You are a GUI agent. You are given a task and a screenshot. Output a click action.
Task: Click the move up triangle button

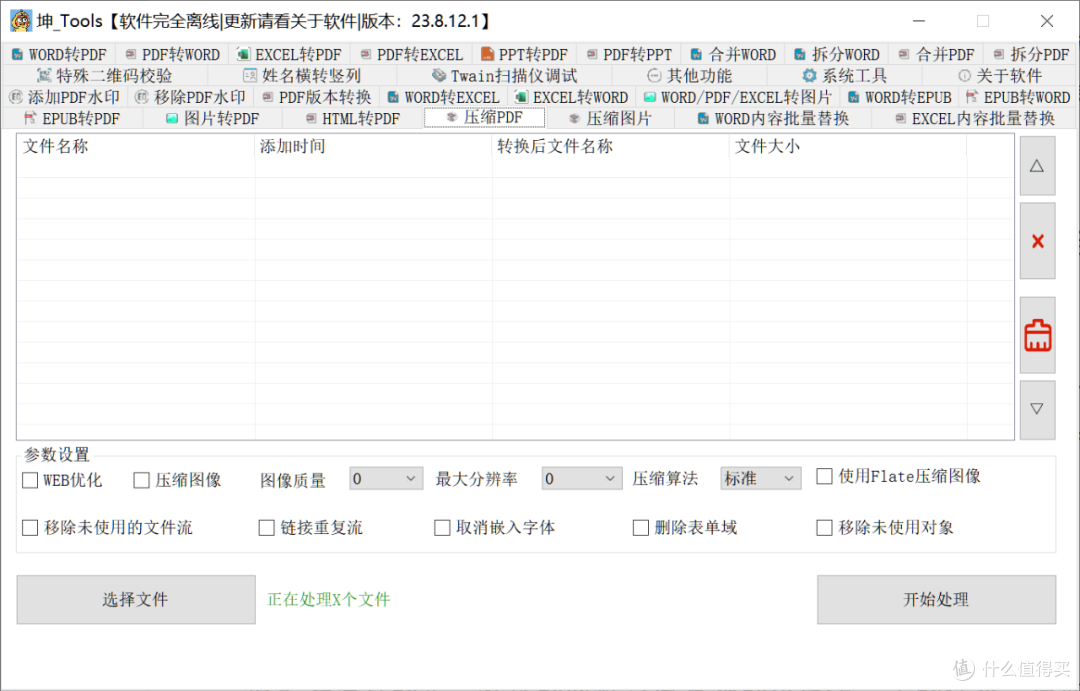[x=1037, y=166]
